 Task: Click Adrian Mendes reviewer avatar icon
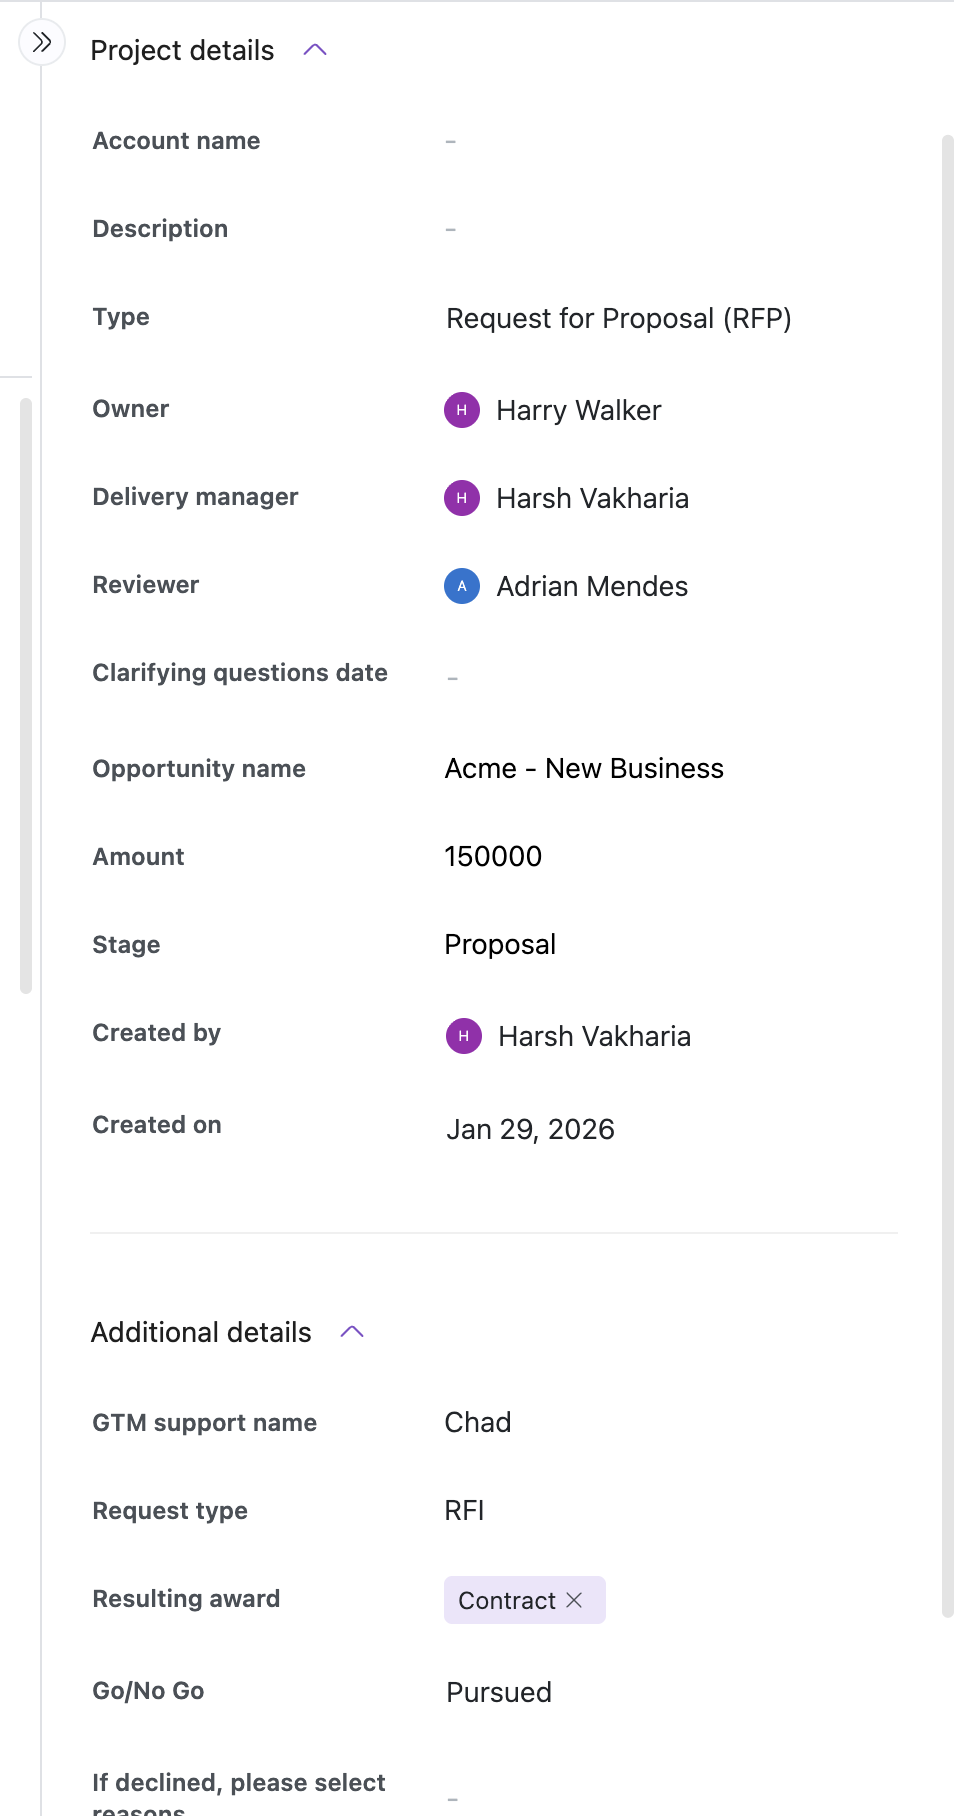tap(462, 586)
